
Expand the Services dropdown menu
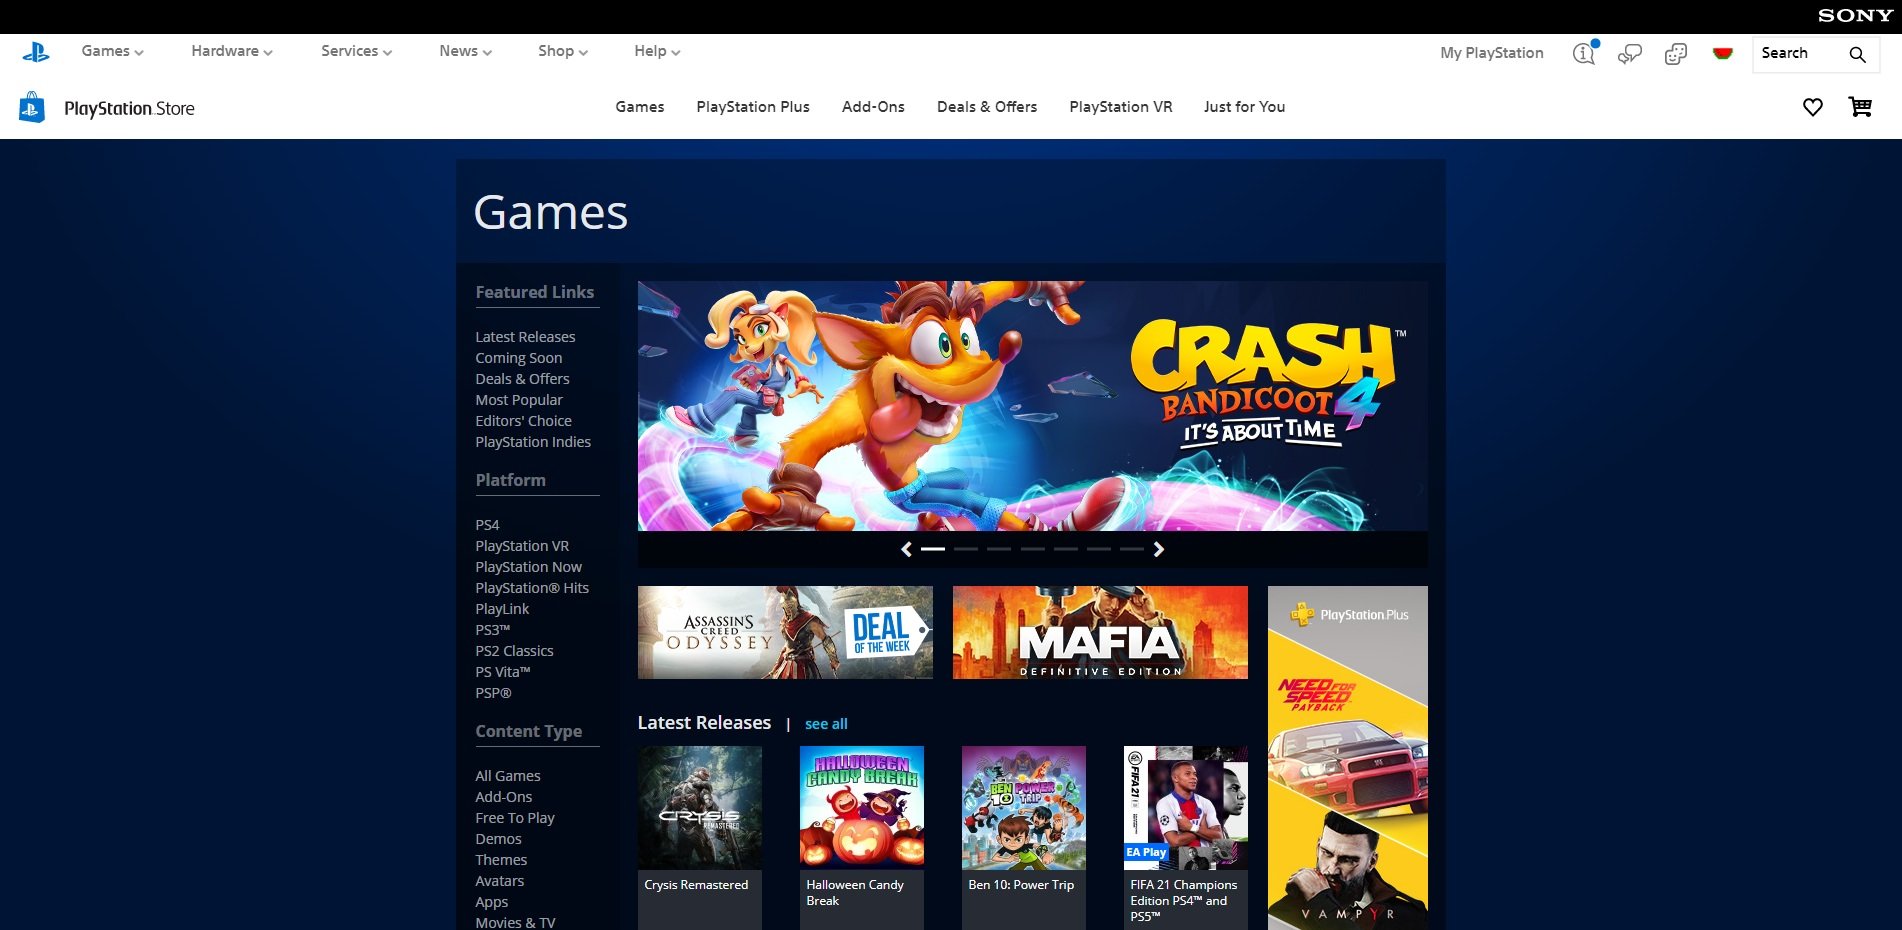tap(356, 51)
